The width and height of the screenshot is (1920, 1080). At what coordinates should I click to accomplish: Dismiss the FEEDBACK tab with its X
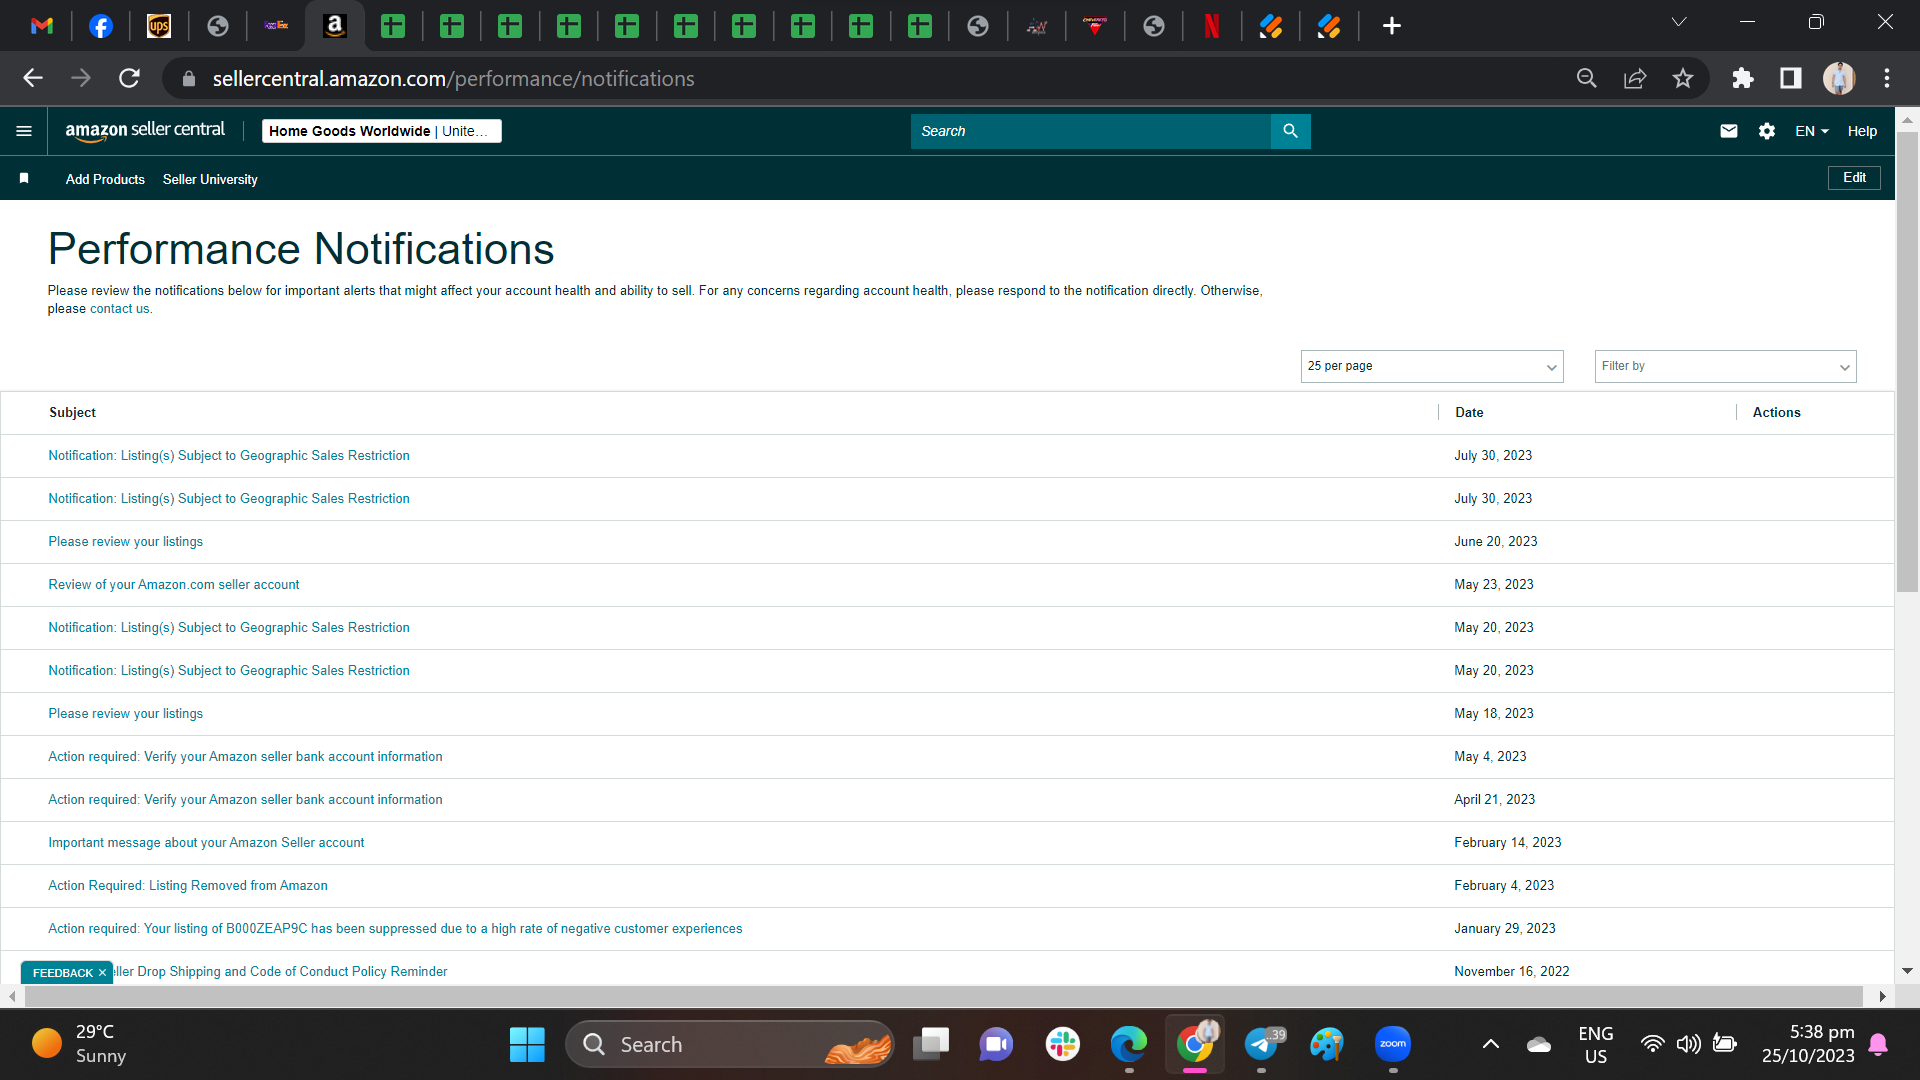102,973
